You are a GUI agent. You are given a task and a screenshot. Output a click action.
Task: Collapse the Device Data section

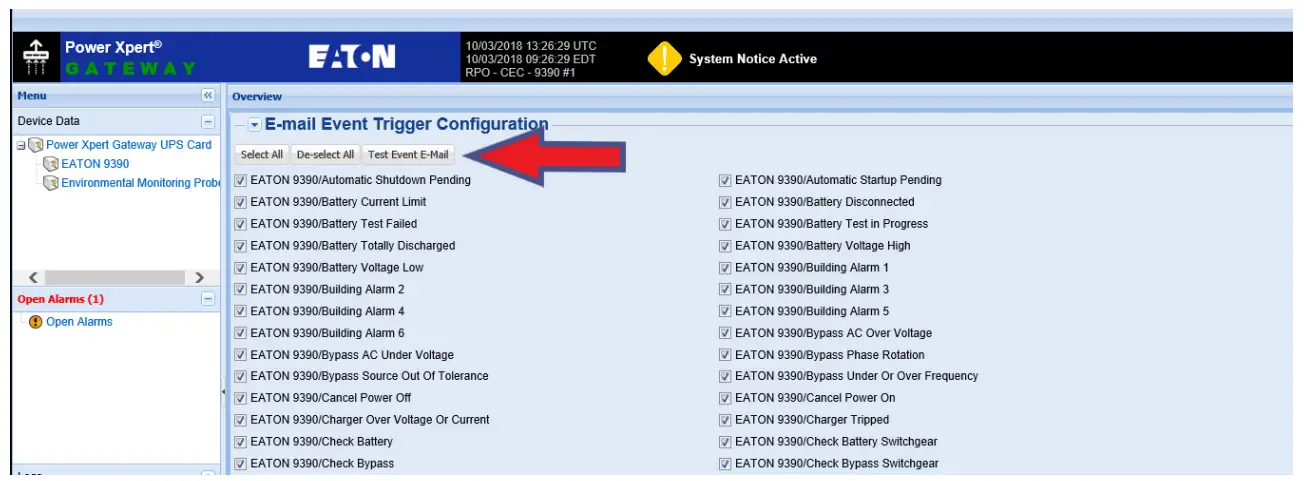tap(208, 121)
